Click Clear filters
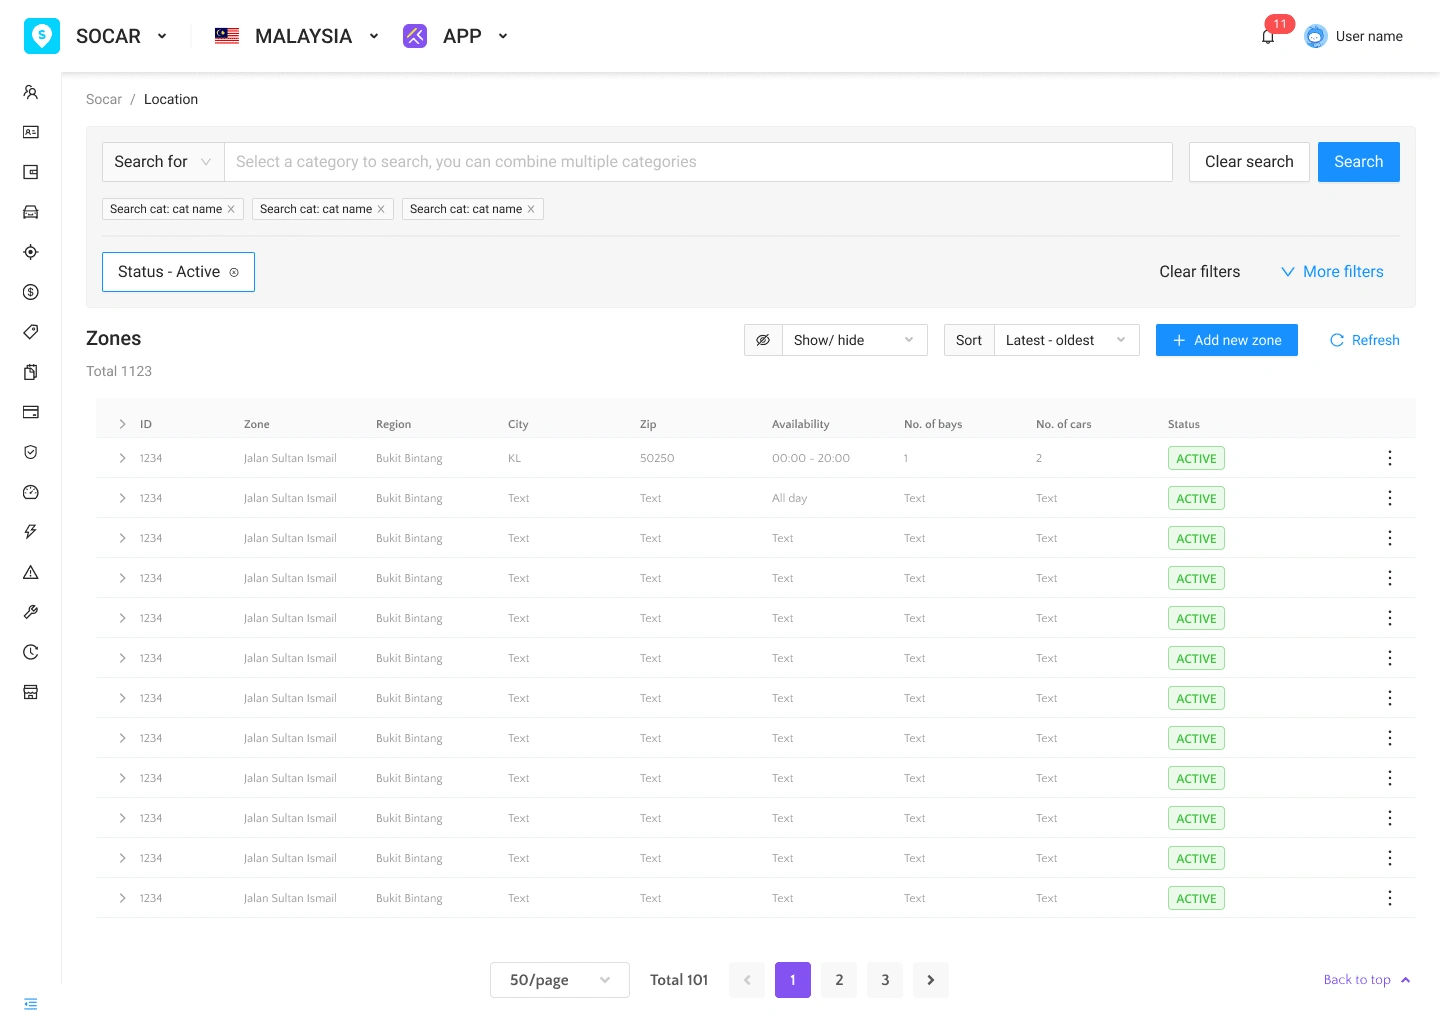This screenshot has width=1440, height=1024. pyautogui.click(x=1199, y=272)
